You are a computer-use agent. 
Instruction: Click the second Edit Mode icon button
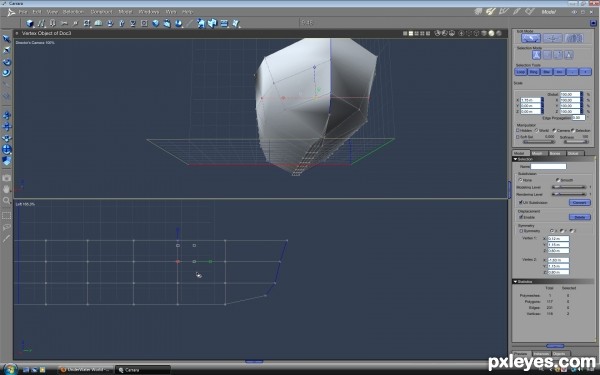point(553,38)
